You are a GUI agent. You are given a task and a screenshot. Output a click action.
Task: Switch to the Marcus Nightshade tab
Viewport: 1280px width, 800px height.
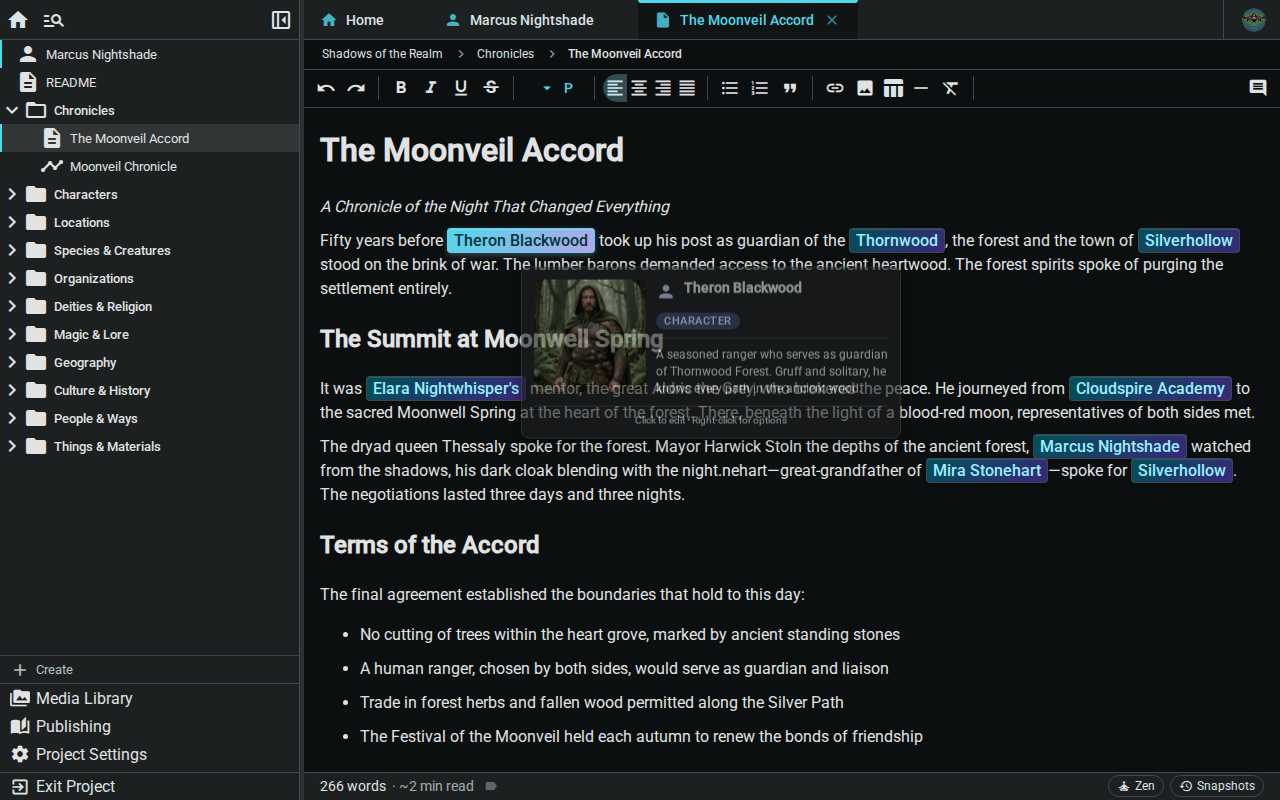520,20
